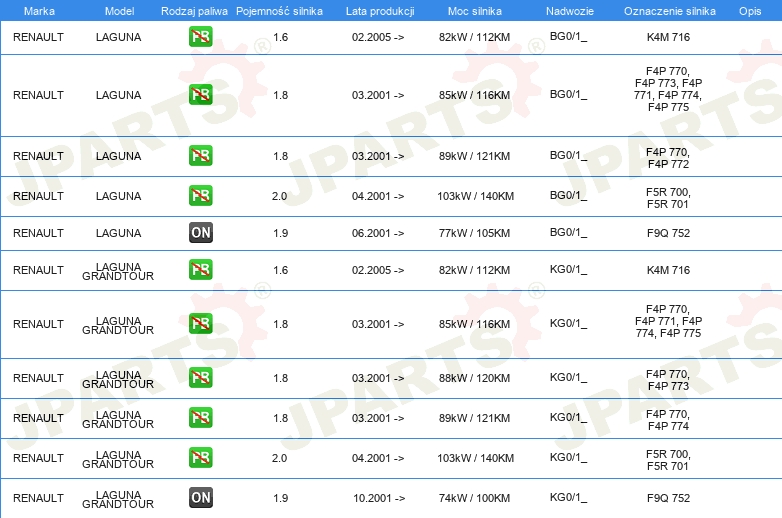Select K4M 716 in the Laguna BG0/1_ row
Viewport: 782px width, 518px height.
point(668,37)
